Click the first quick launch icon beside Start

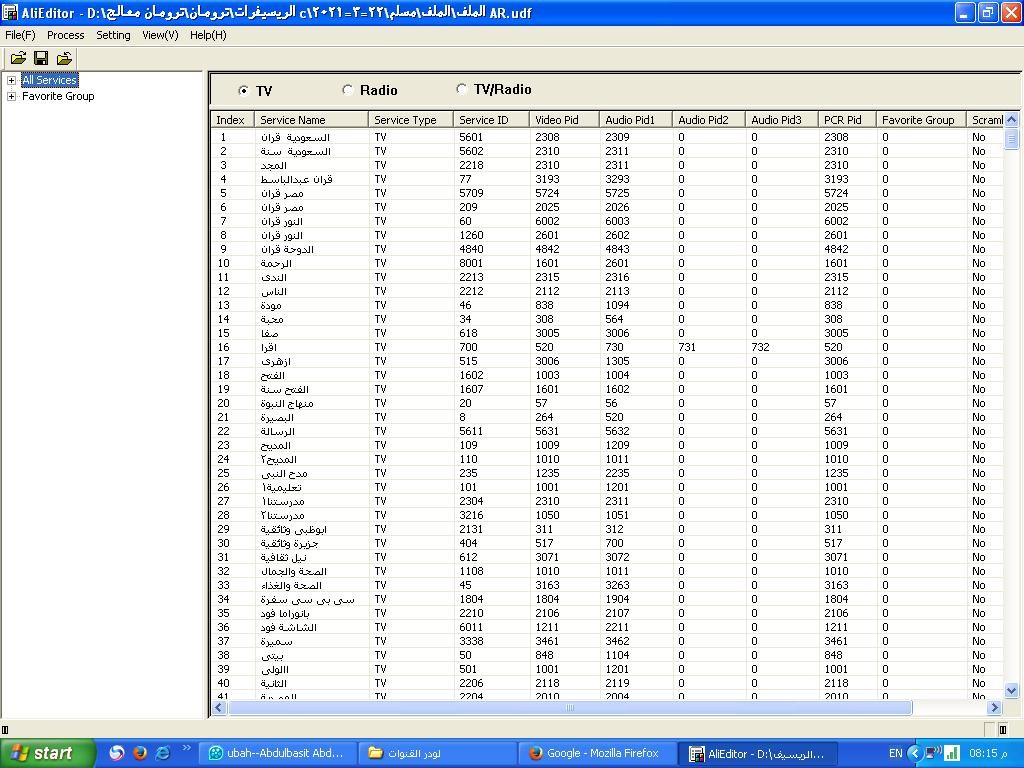click(117, 753)
